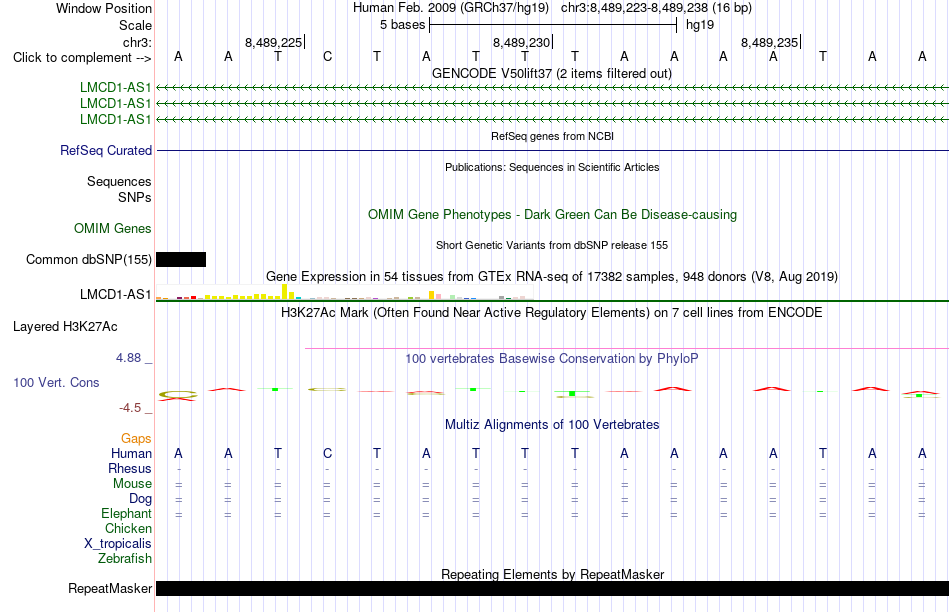Click the C base in the complement sequence row
Image resolution: width=950 pixels, height=612 pixels.
tap(327, 57)
